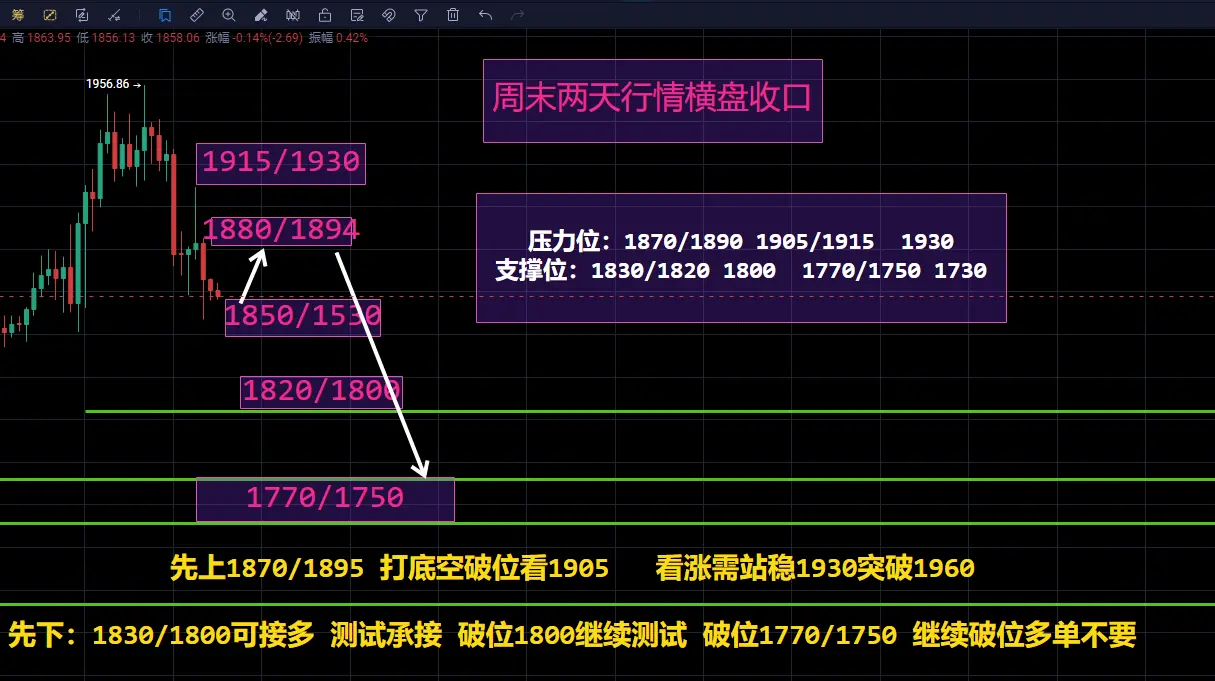Open the chip distribution (筹) tool
Viewport: 1215px width, 681px height.
(17, 15)
